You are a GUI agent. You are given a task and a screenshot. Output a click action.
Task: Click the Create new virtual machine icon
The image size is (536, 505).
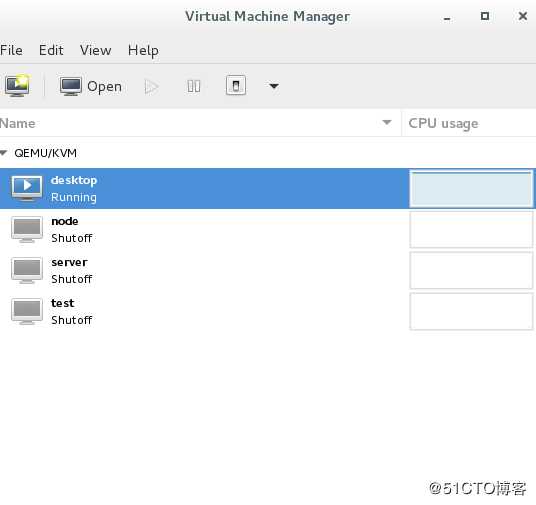coord(17,85)
